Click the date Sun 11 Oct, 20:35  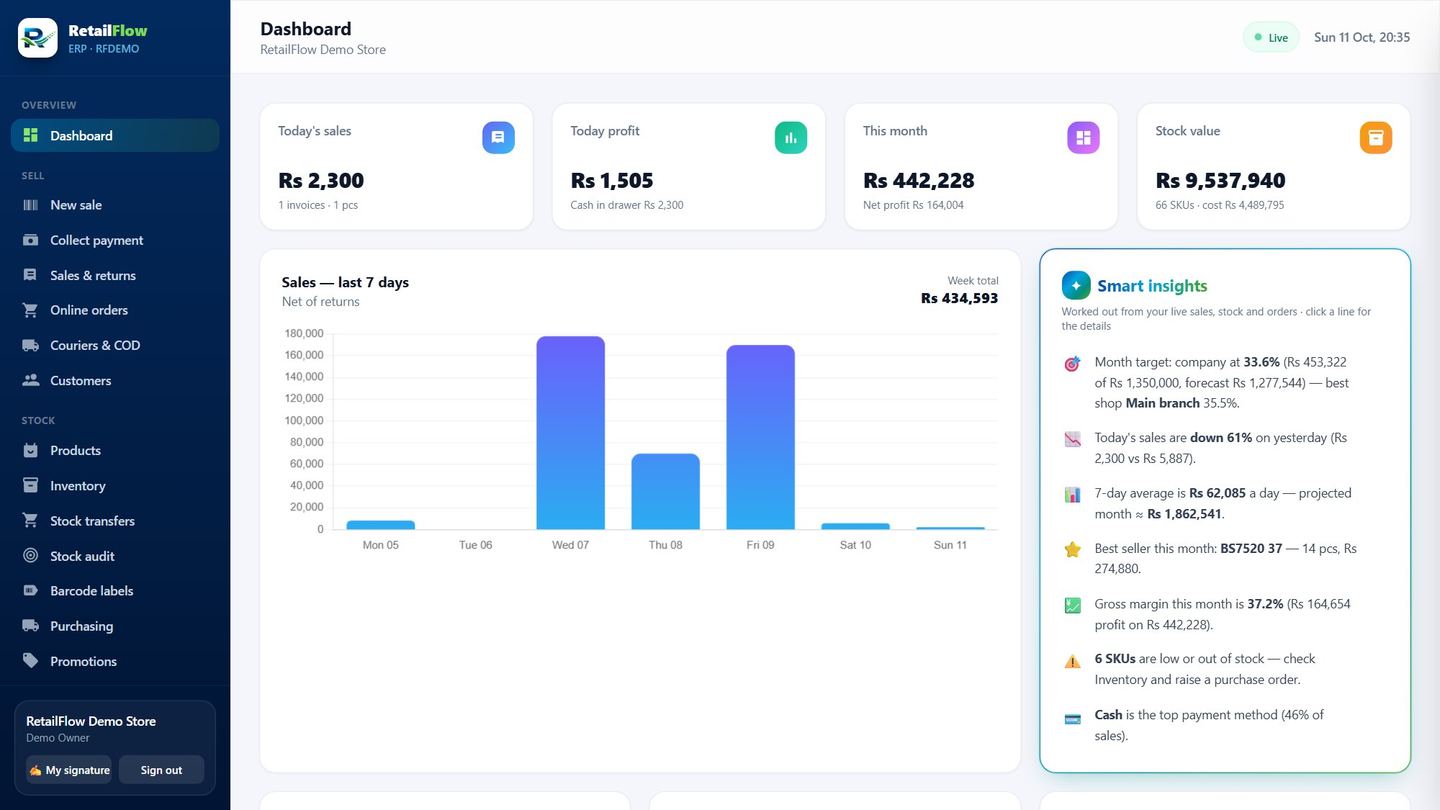tap(1362, 38)
